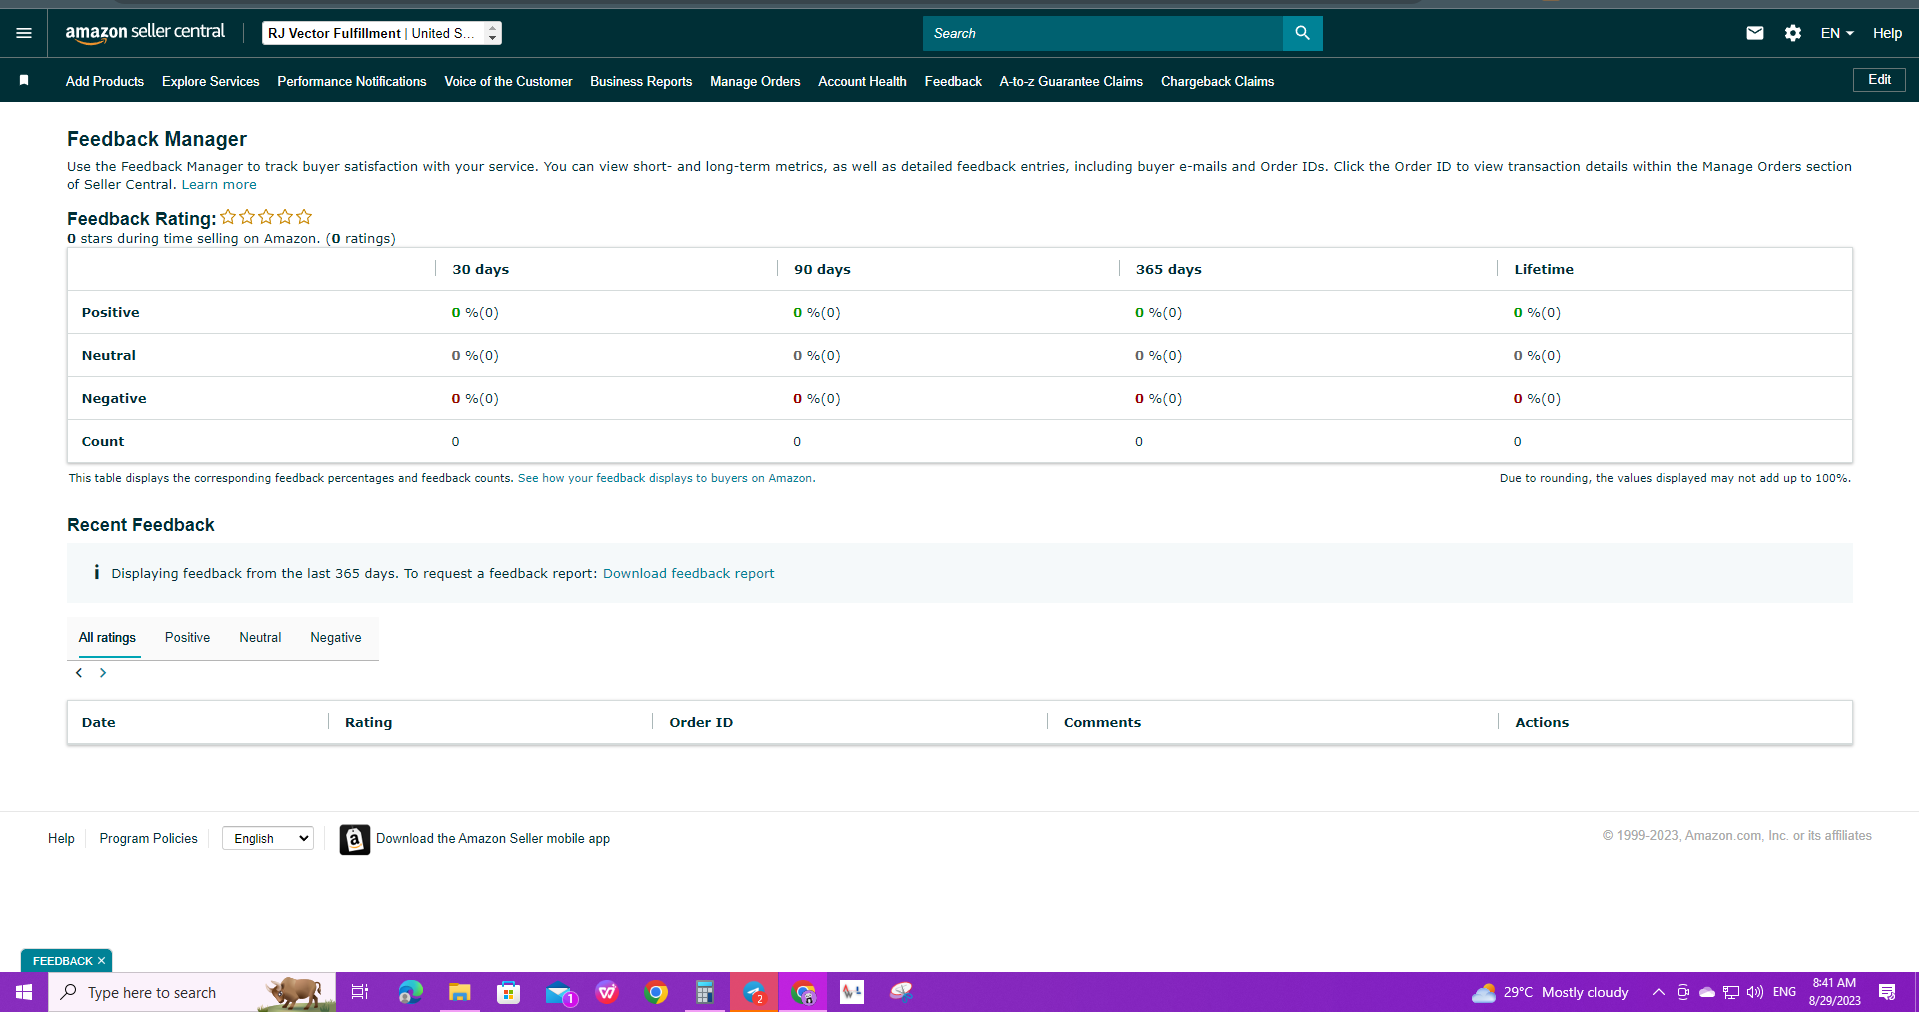This screenshot has width=1919, height=1012.
Task: Open Explore Services menu item
Action: tap(210, 81)
